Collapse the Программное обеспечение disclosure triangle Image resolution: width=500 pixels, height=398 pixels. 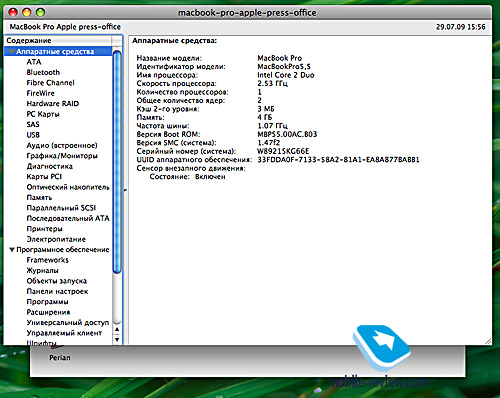12,250
